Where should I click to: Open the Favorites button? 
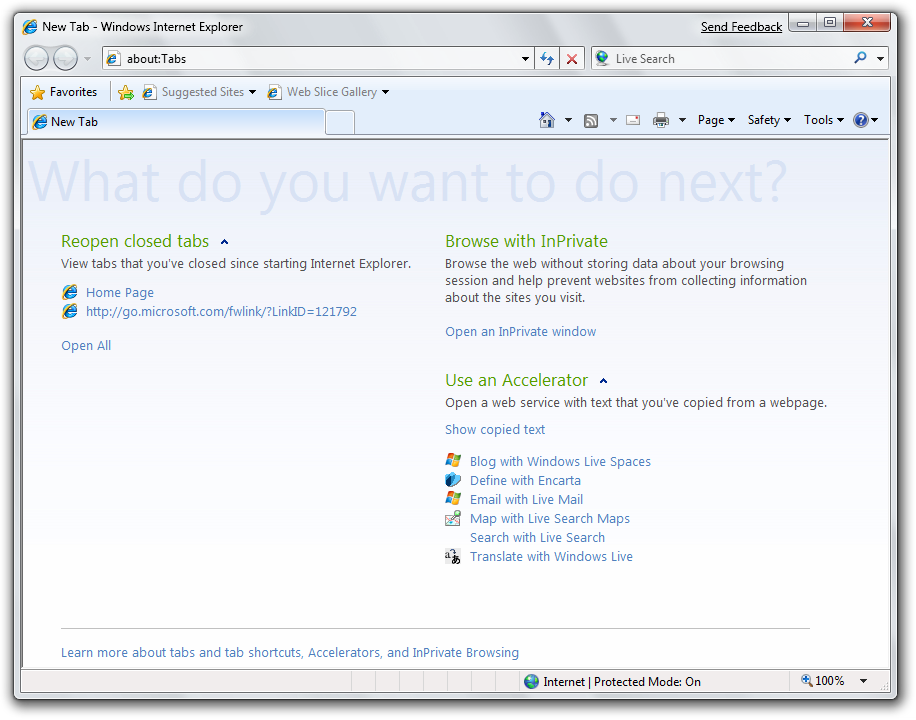click(x=64, y=92)
